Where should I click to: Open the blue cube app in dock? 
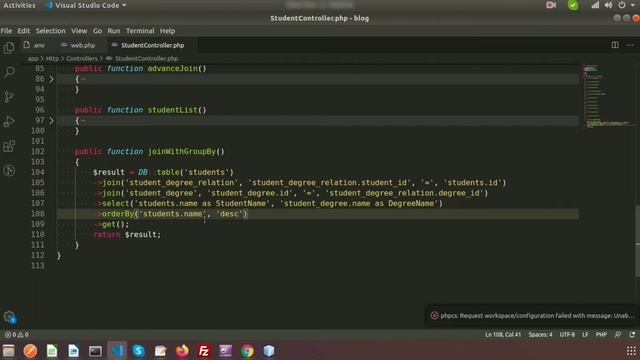[269, 351]
